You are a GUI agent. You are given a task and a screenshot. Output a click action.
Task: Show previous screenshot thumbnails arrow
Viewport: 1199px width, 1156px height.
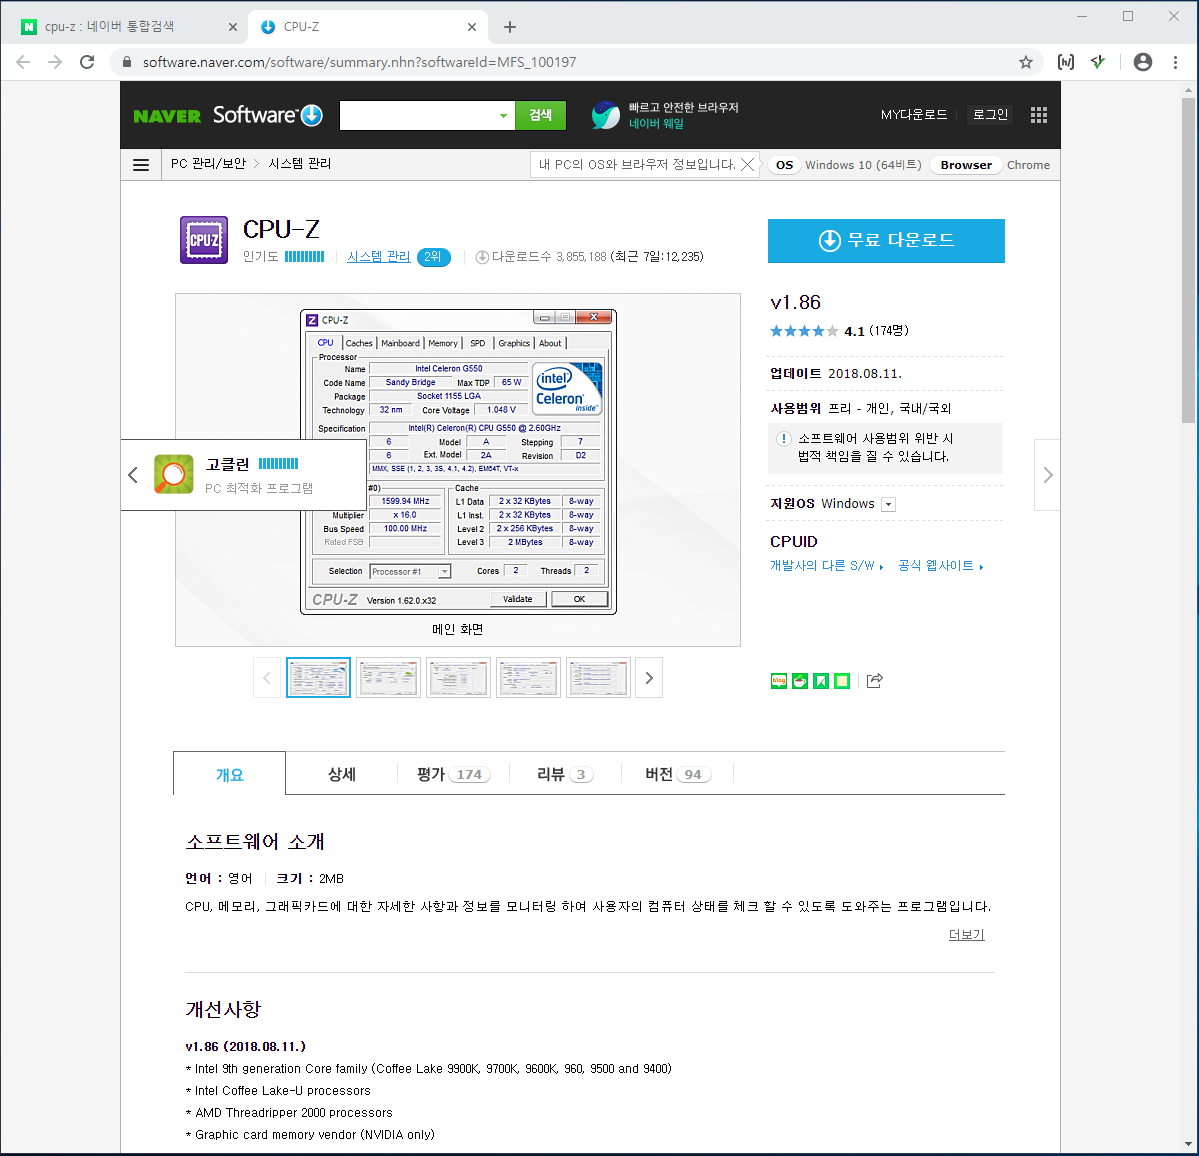(267, 677)
